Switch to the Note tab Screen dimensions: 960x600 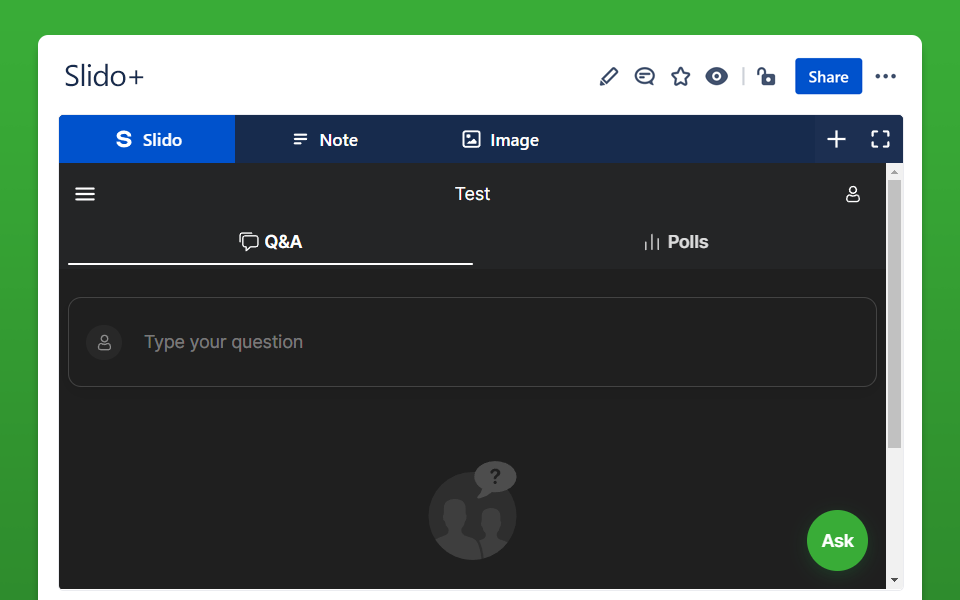point(325,140)
